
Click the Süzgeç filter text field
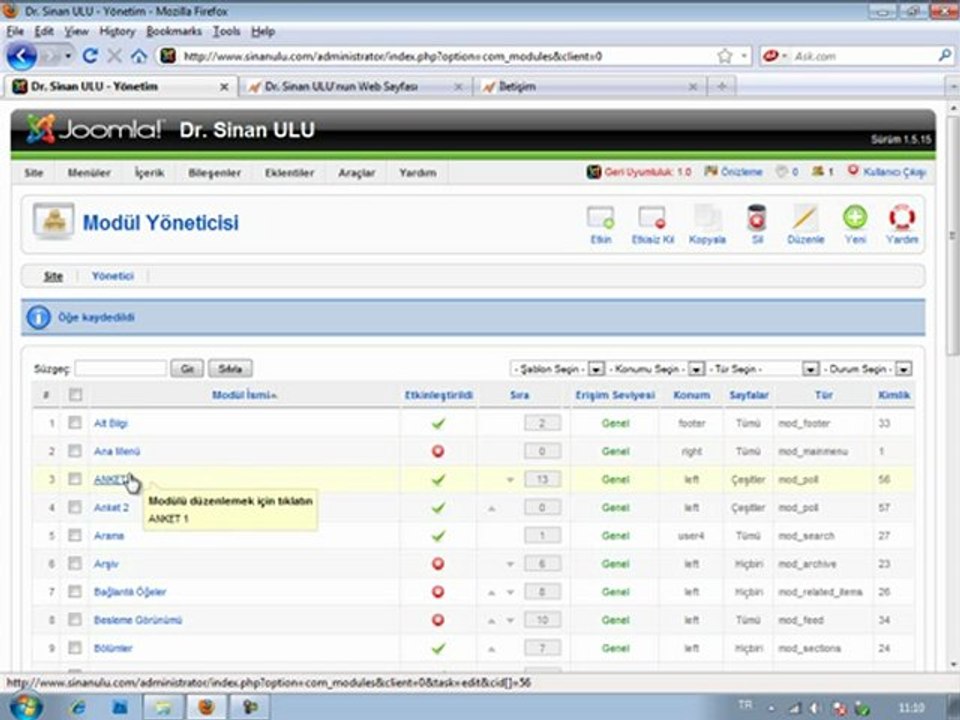coord(121,369)
